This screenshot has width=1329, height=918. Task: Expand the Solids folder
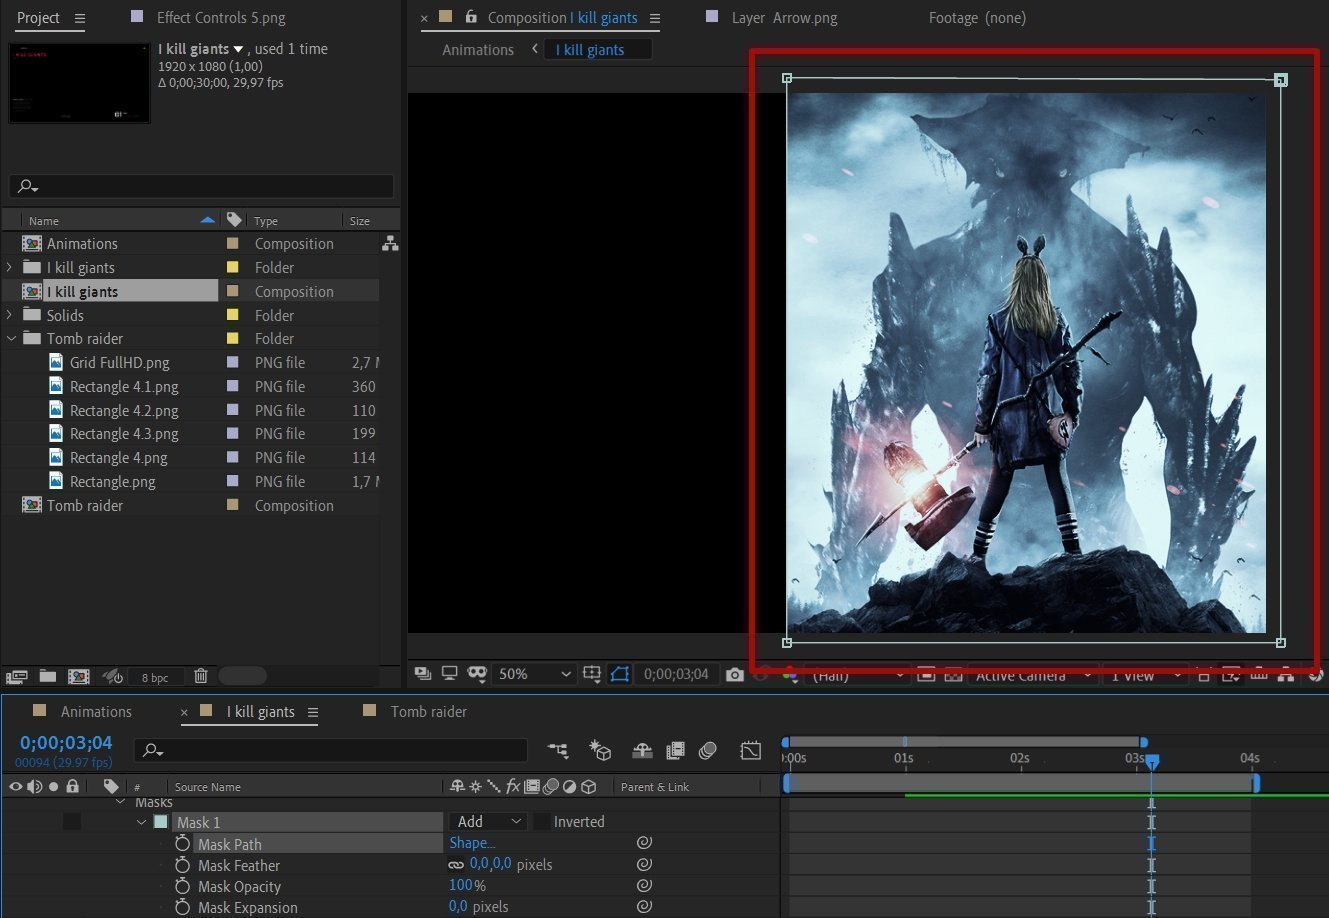(x=10, y=315)
